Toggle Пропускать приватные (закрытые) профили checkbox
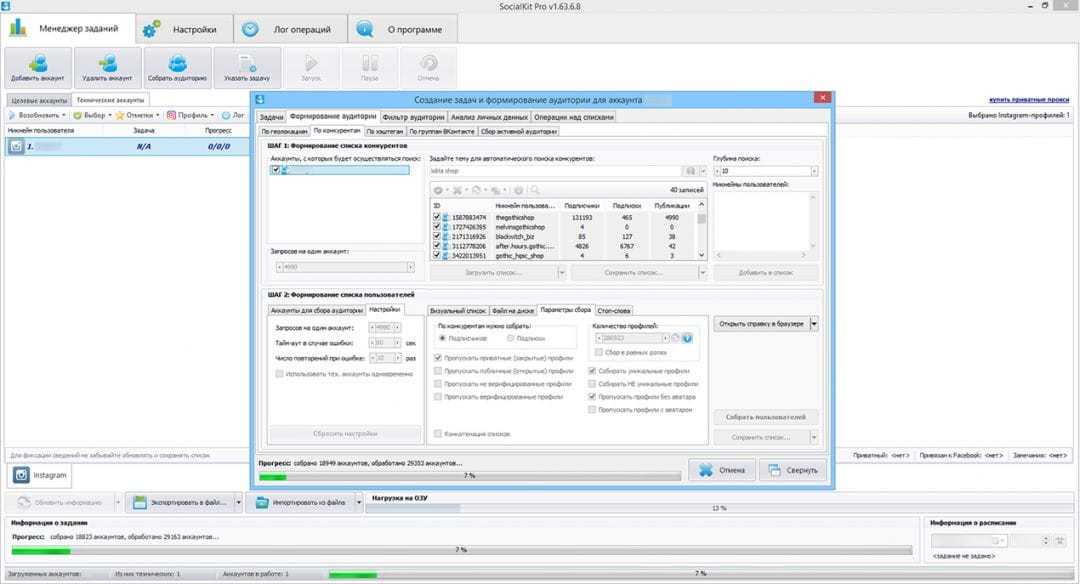1080x584 pixels. coord(438,357)
